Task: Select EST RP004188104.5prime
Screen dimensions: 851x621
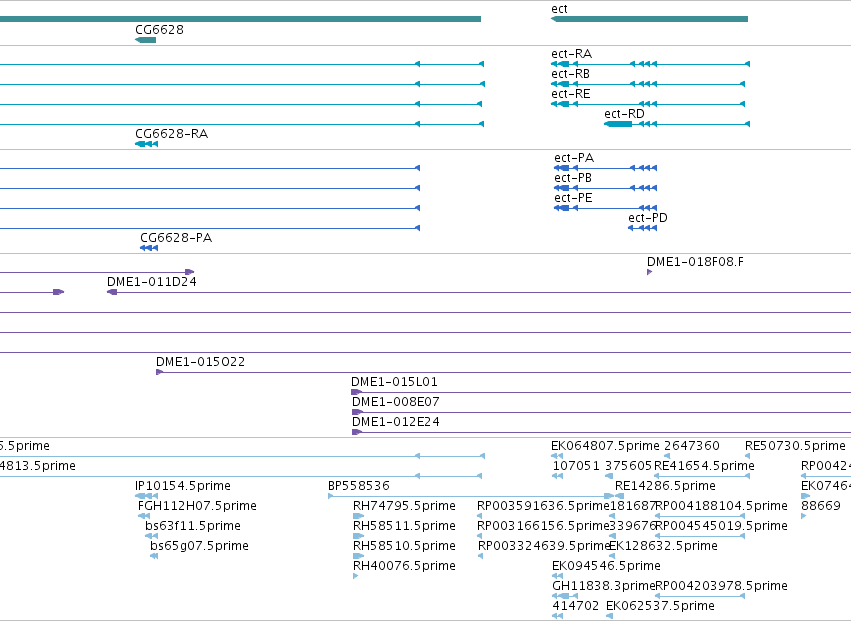Action: coord(700,516)
